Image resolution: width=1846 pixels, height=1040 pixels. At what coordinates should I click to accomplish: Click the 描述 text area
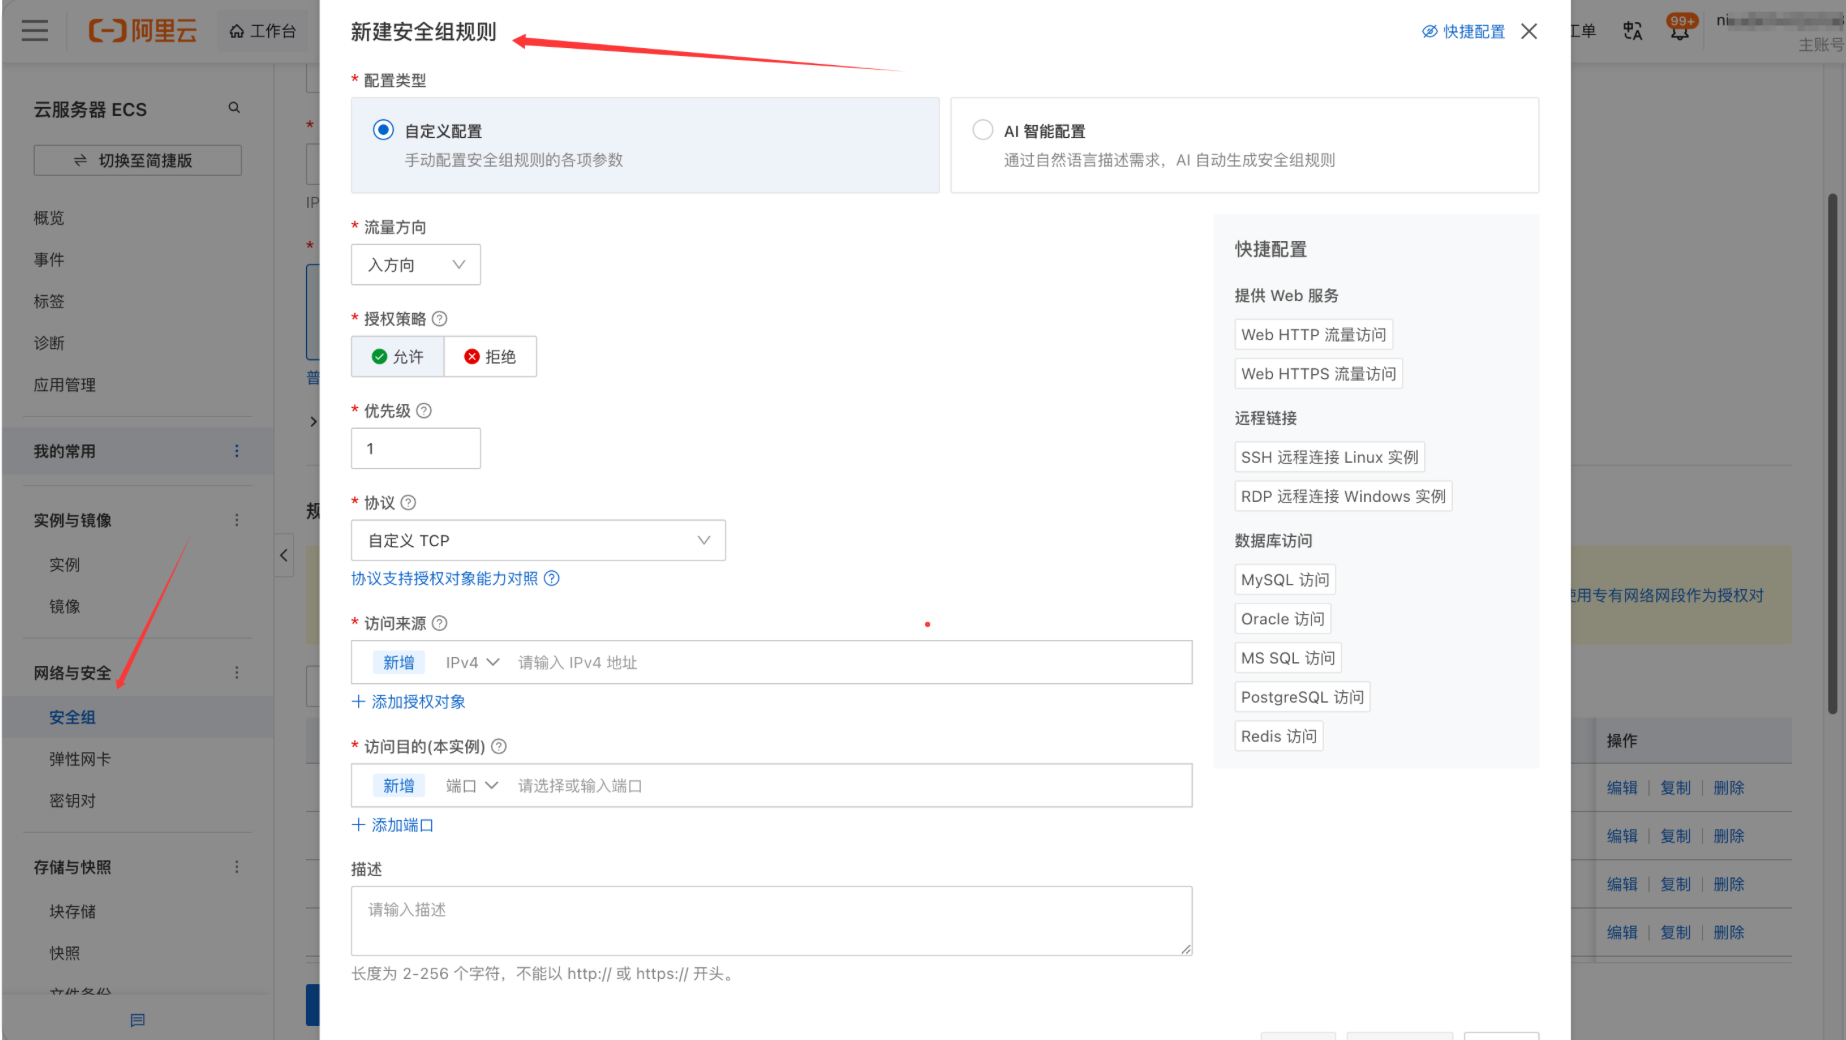[772, 921]
